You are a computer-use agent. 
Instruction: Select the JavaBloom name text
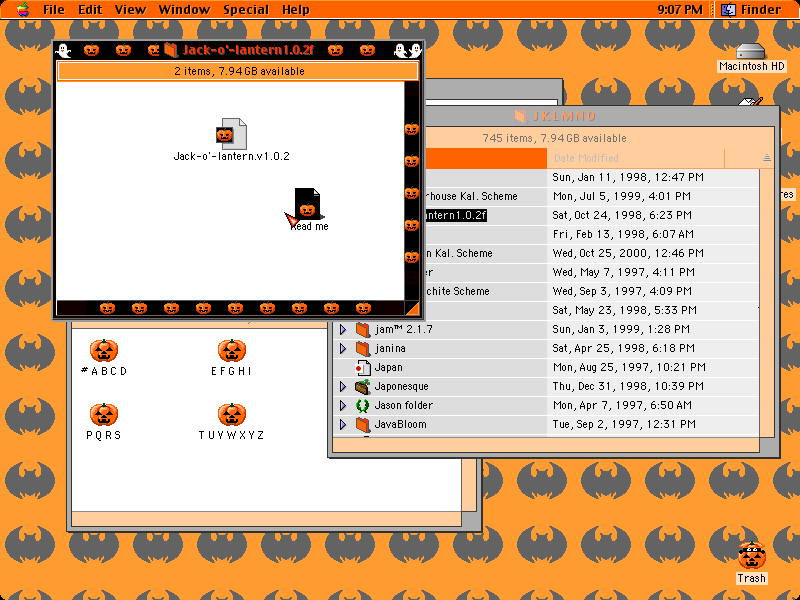coord(401,424)
